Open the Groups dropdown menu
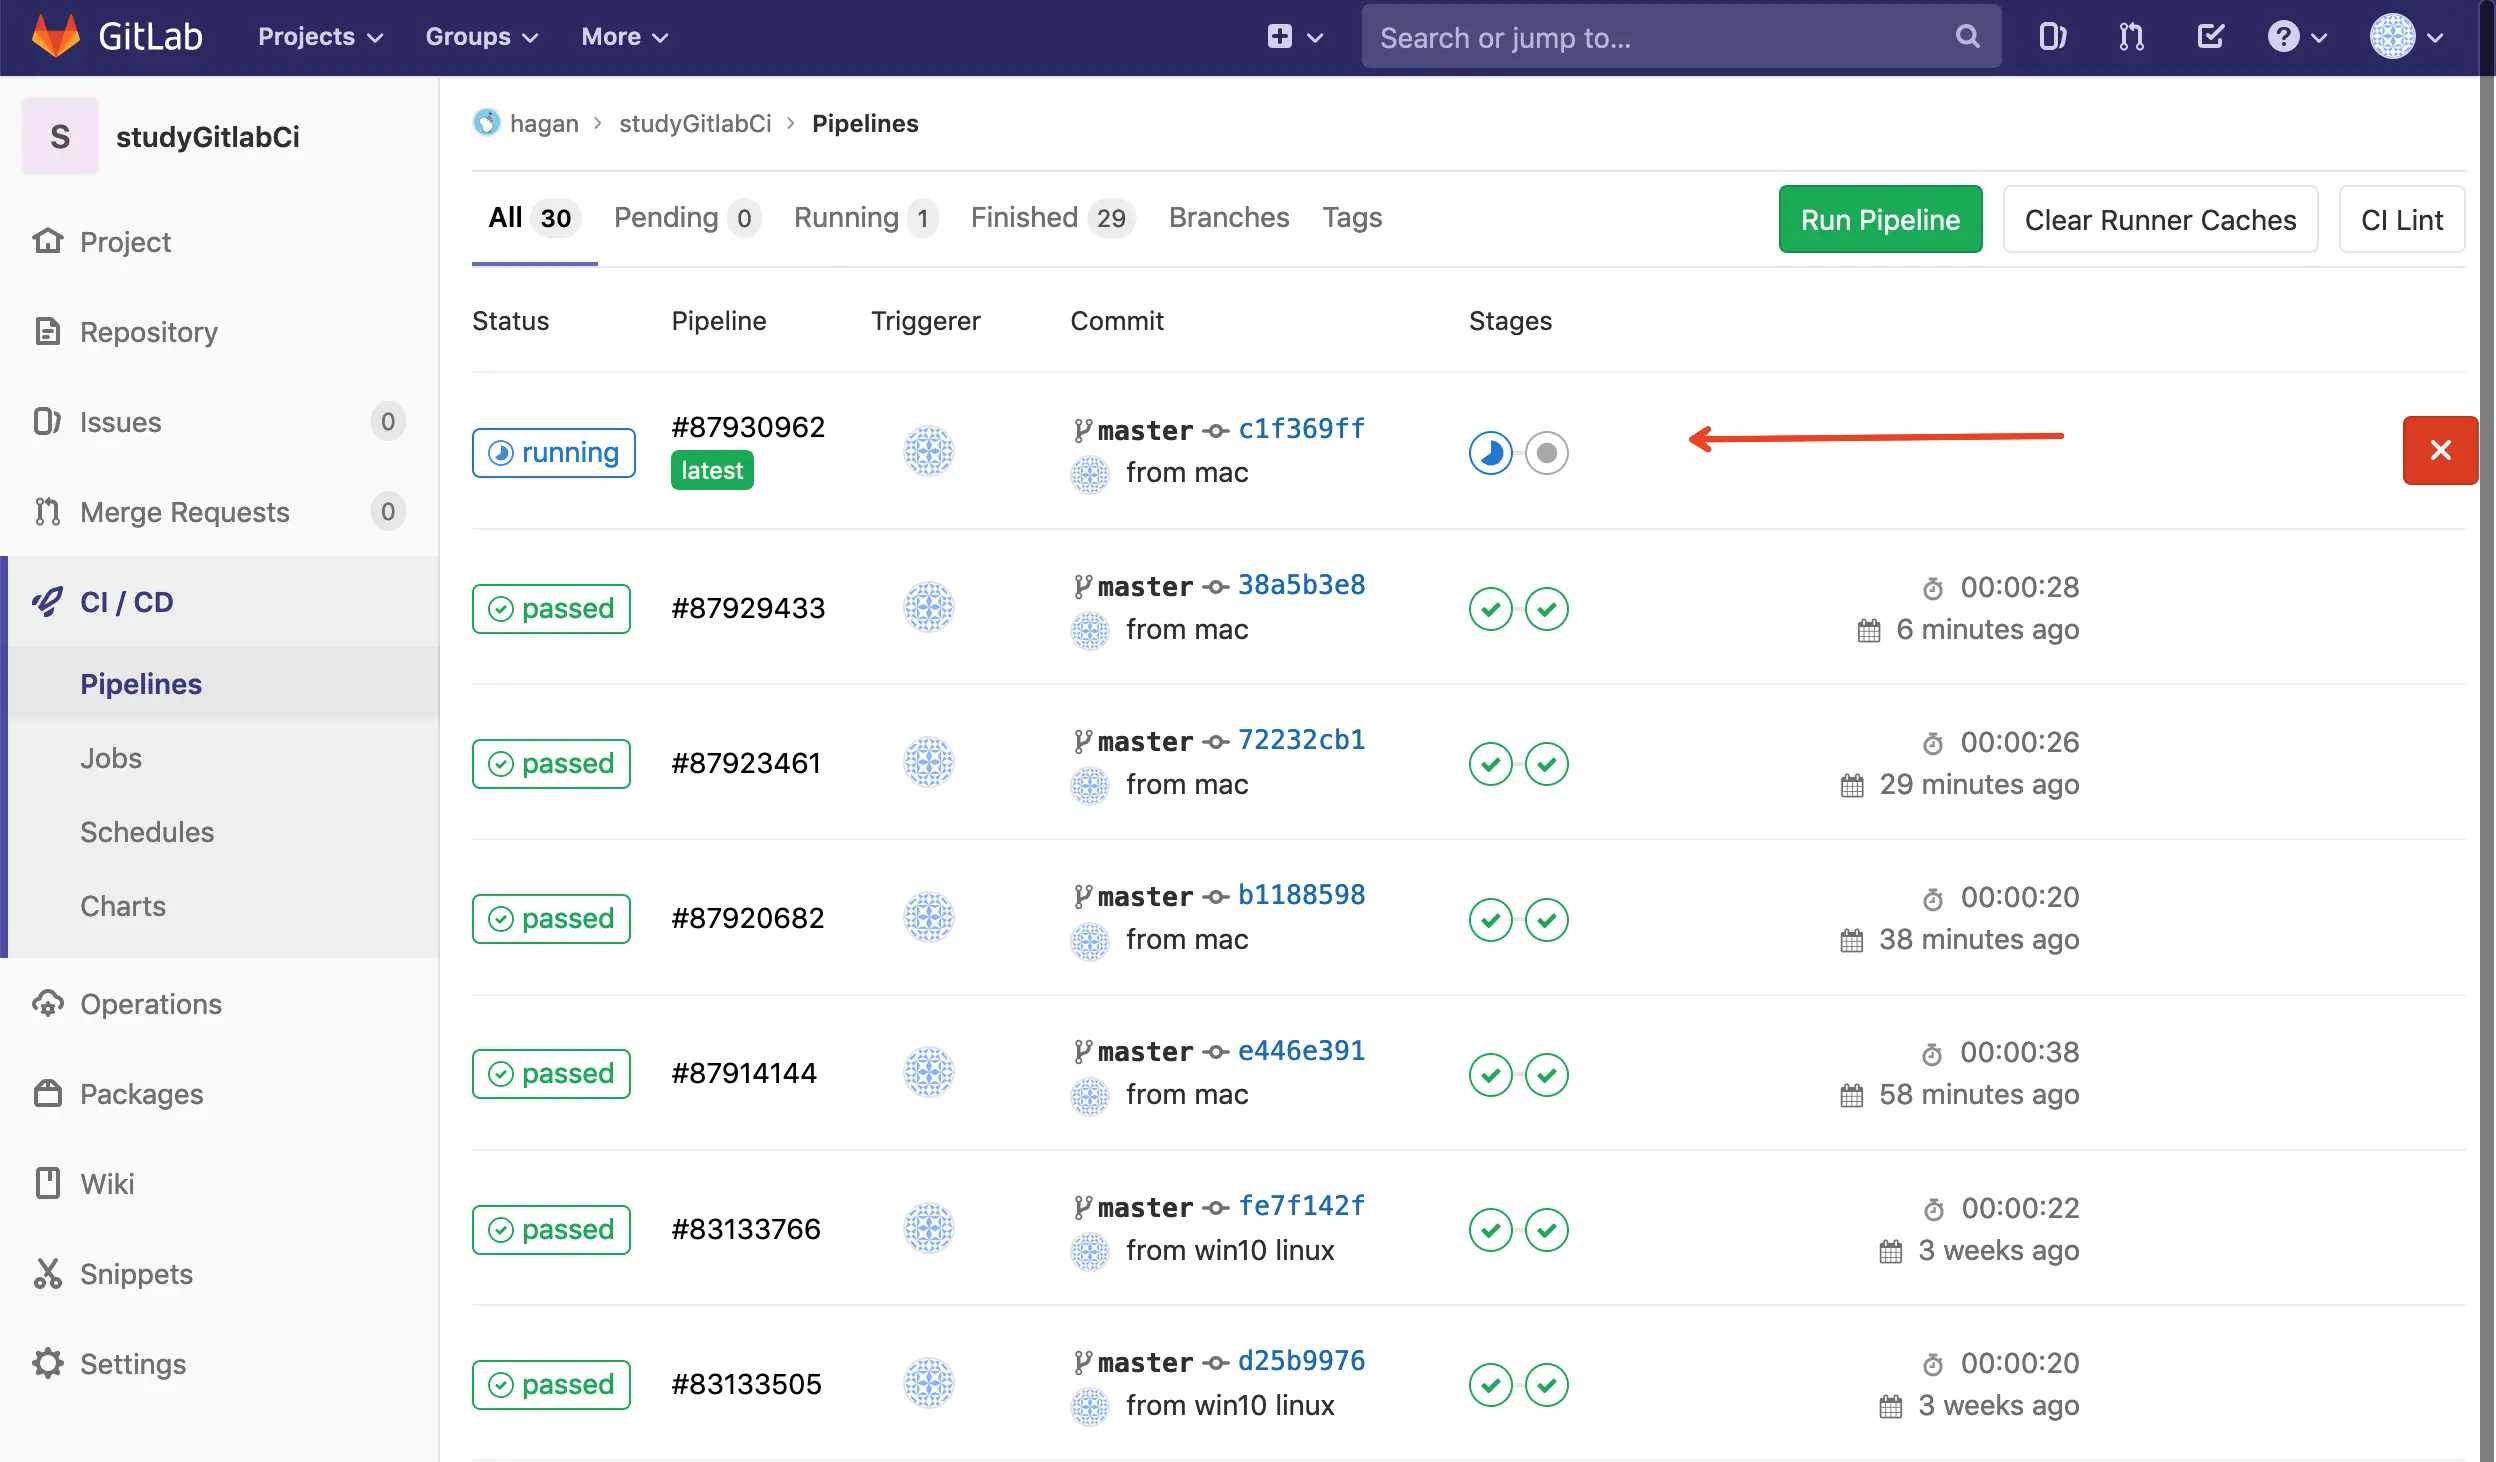The width and height of the screenshot is (2496, 1462). point(482,37)
